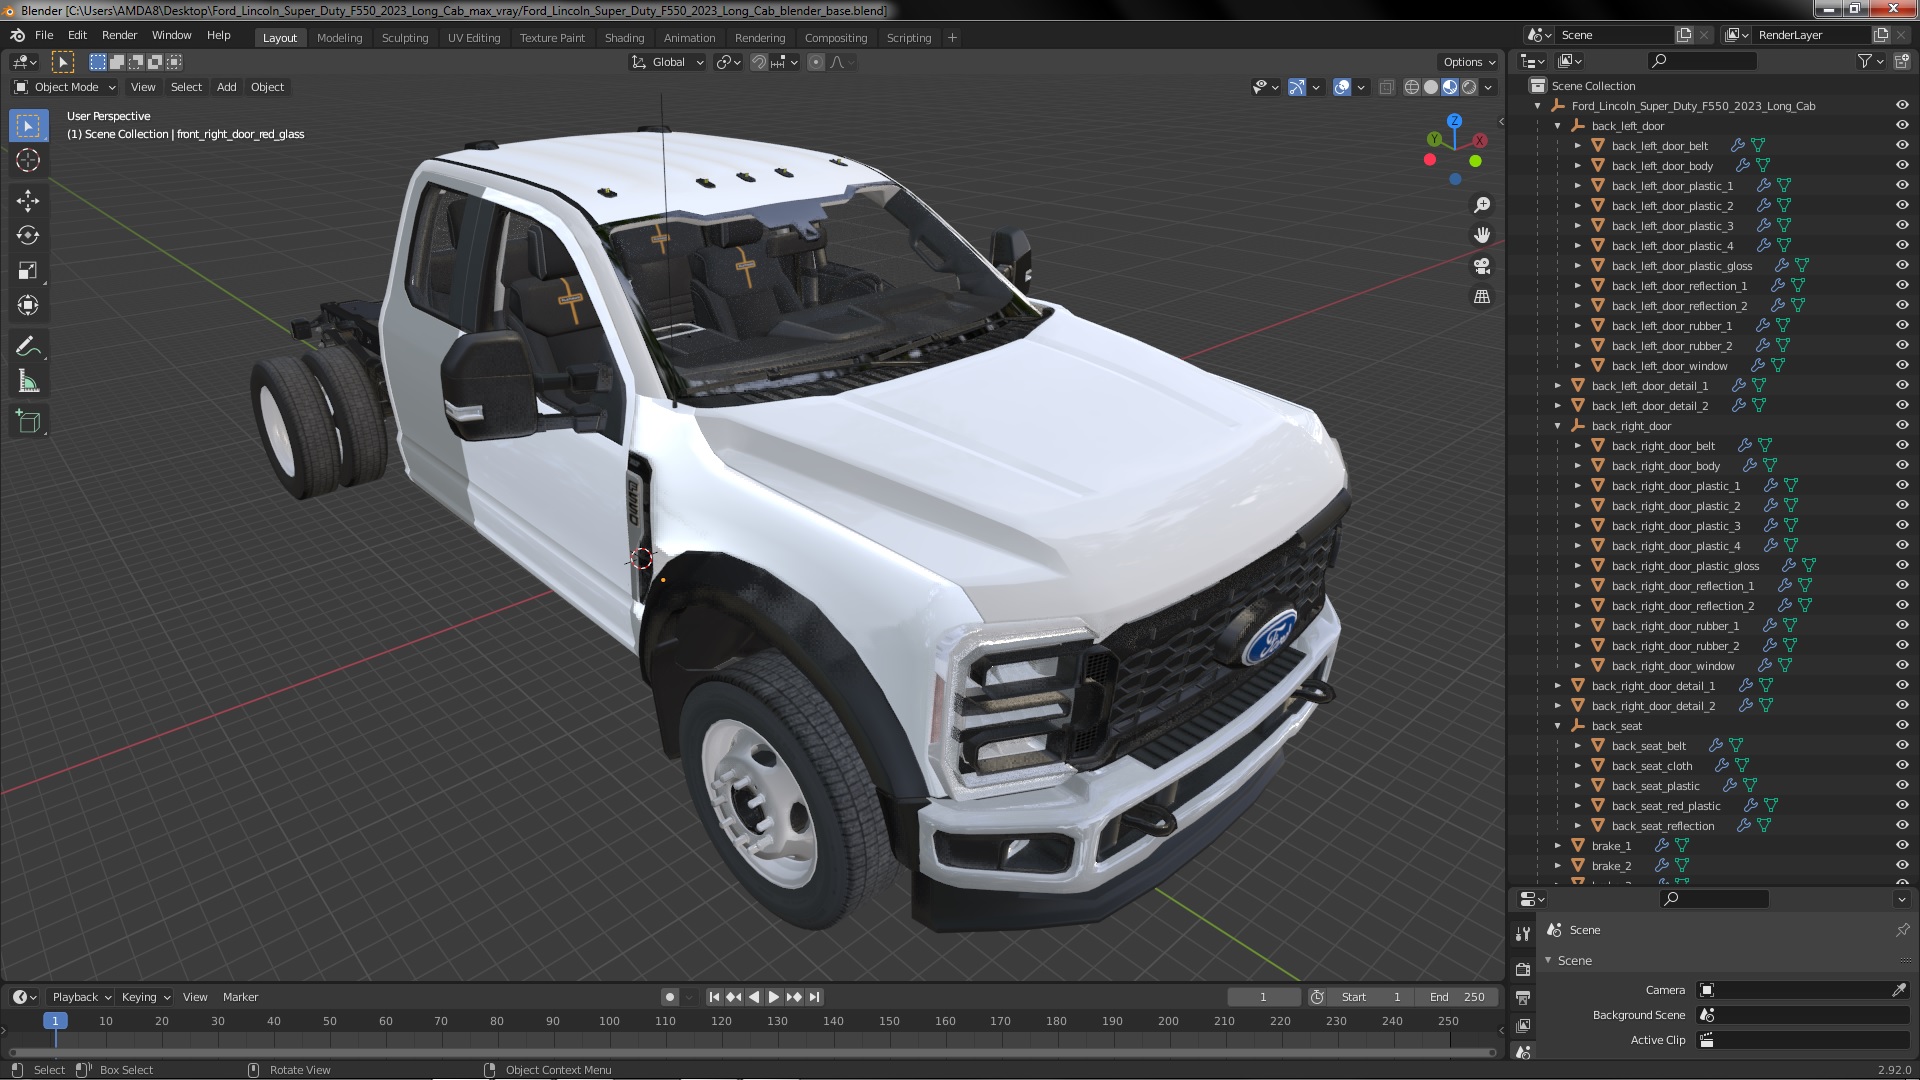Toggle visibility of back_right_door collection
The width and height of the screenshot is (1920, 1080).
tap(1901, 426)
